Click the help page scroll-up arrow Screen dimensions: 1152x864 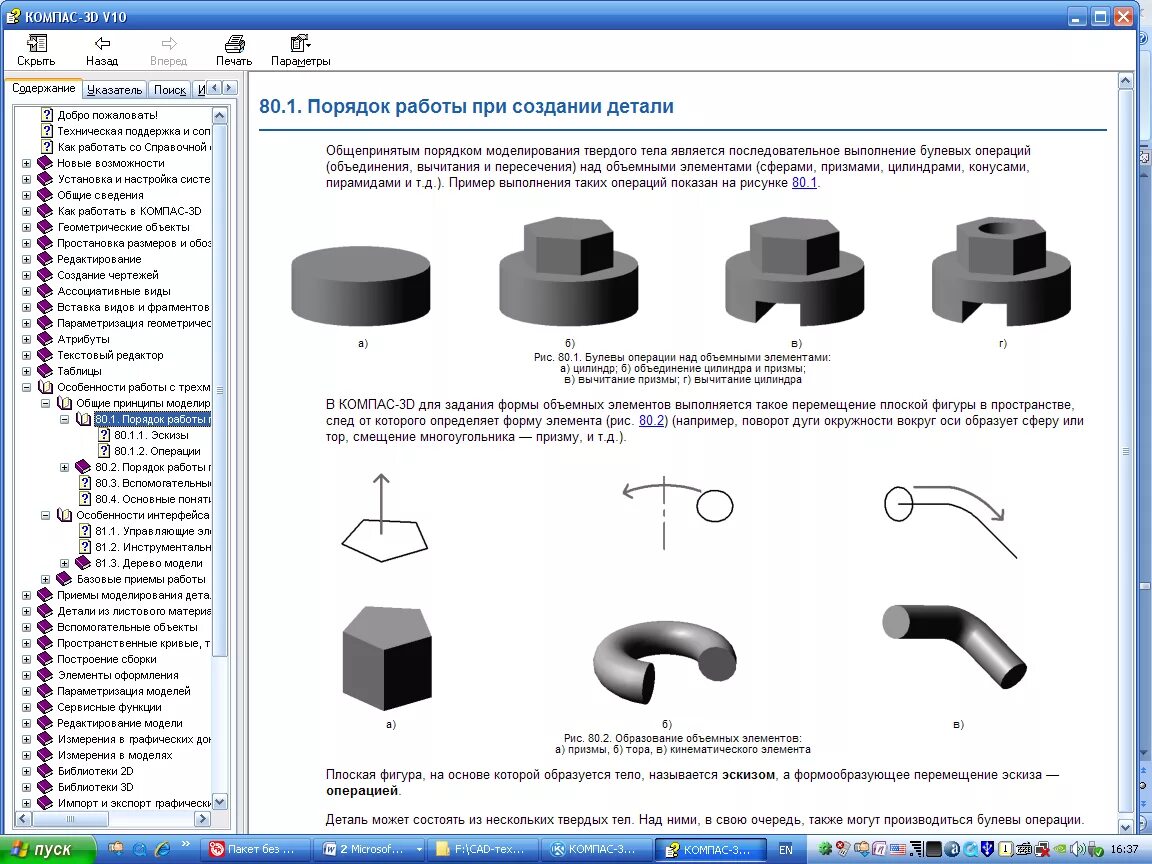(x=1126, y=80)
